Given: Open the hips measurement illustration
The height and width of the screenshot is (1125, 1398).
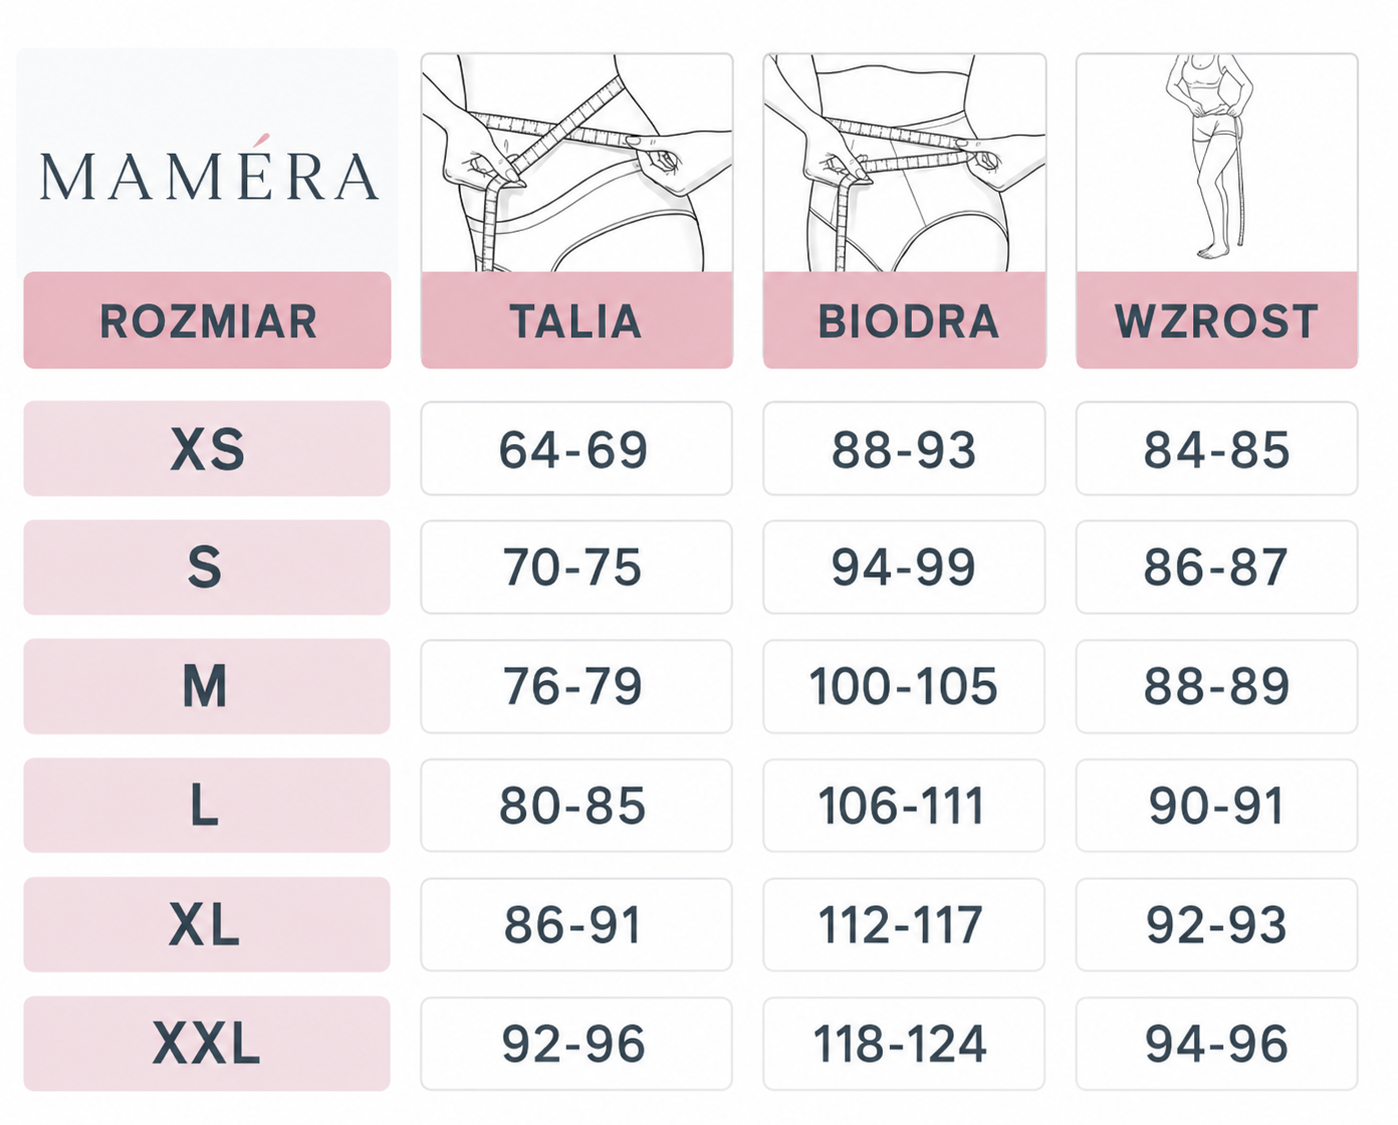Looking at the screenshot, I should click(905, 163).
